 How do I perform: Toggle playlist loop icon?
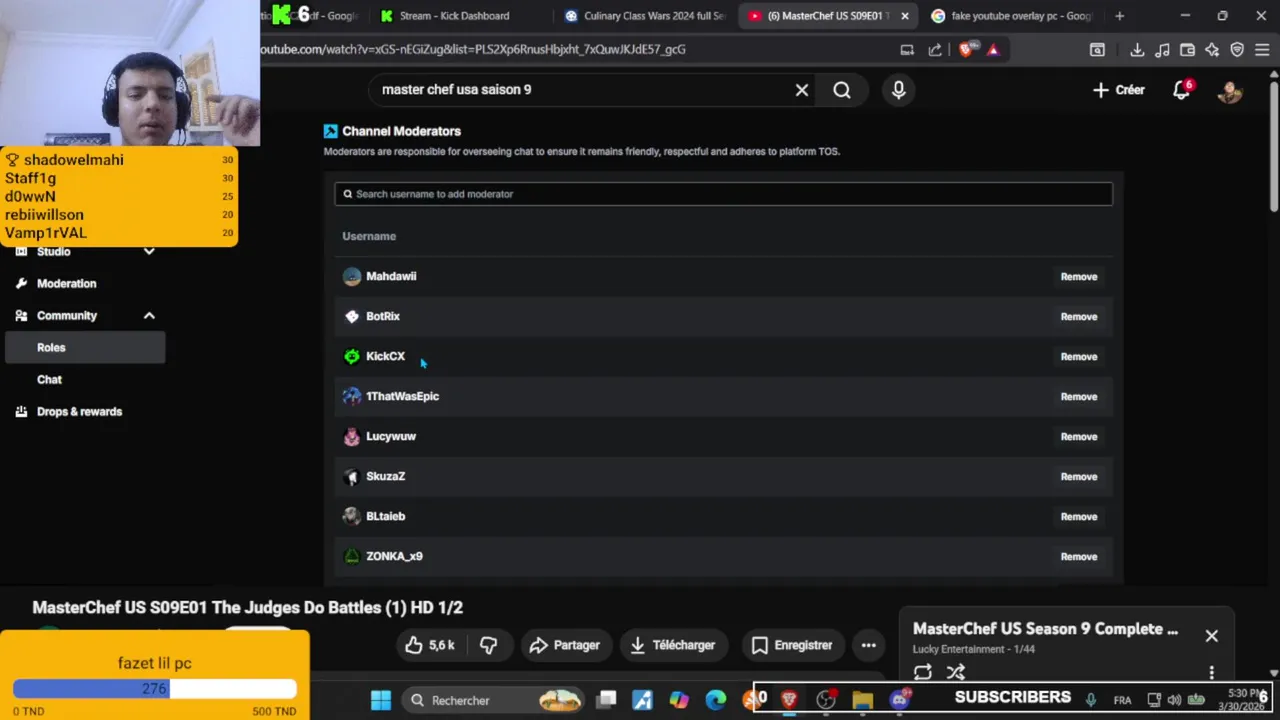923,672
